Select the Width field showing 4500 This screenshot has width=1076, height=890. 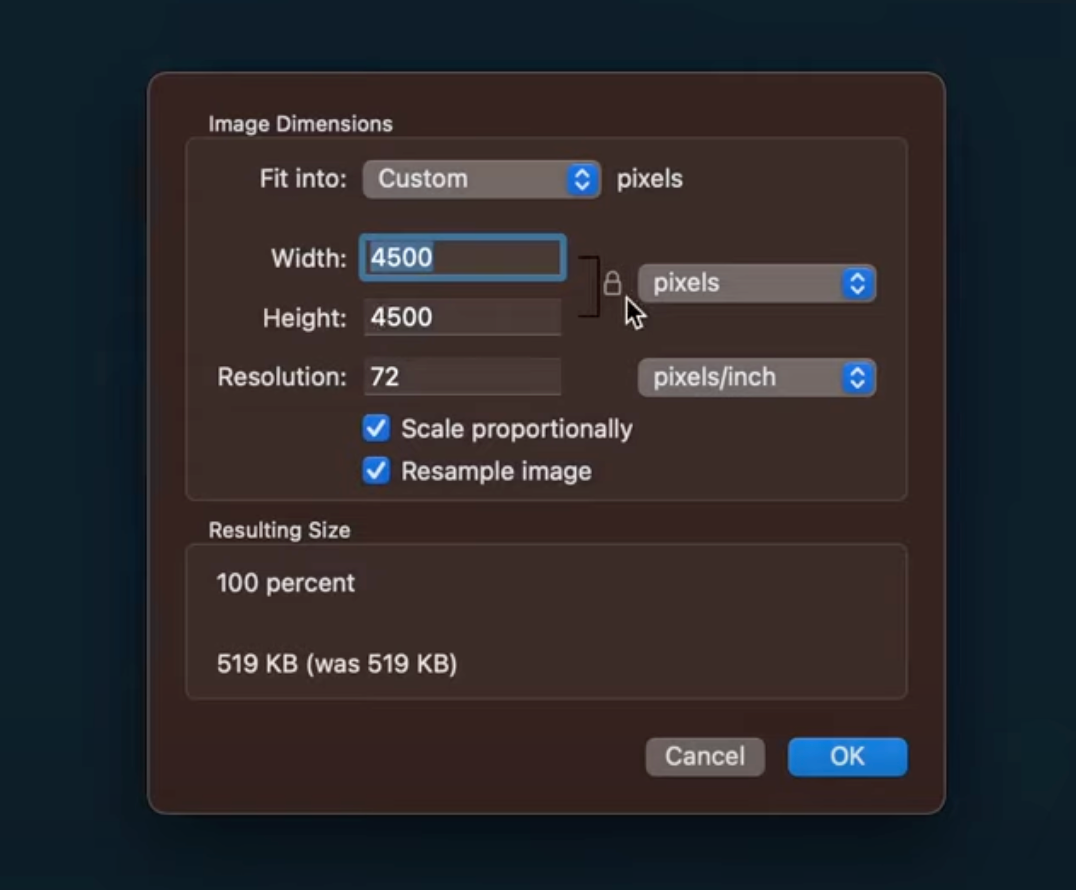click(462, 258)
